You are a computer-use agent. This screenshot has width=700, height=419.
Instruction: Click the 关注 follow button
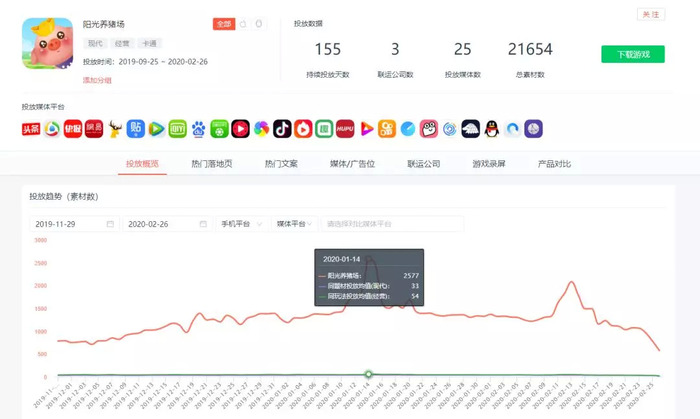(651, 15)
